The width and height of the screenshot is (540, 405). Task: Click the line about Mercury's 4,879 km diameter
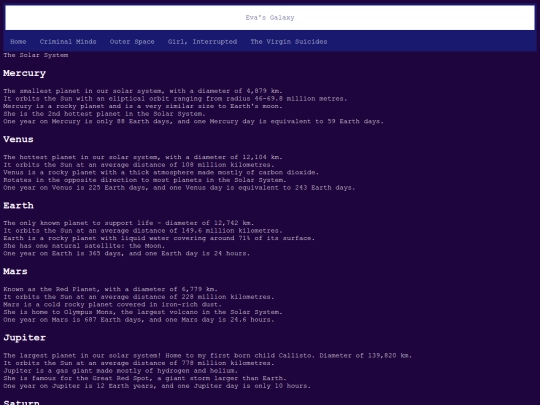[x=143, y=91]
